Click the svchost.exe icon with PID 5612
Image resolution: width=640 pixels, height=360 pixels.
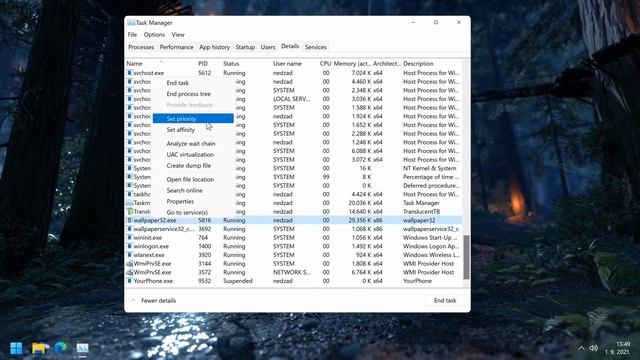pos(130,73)
